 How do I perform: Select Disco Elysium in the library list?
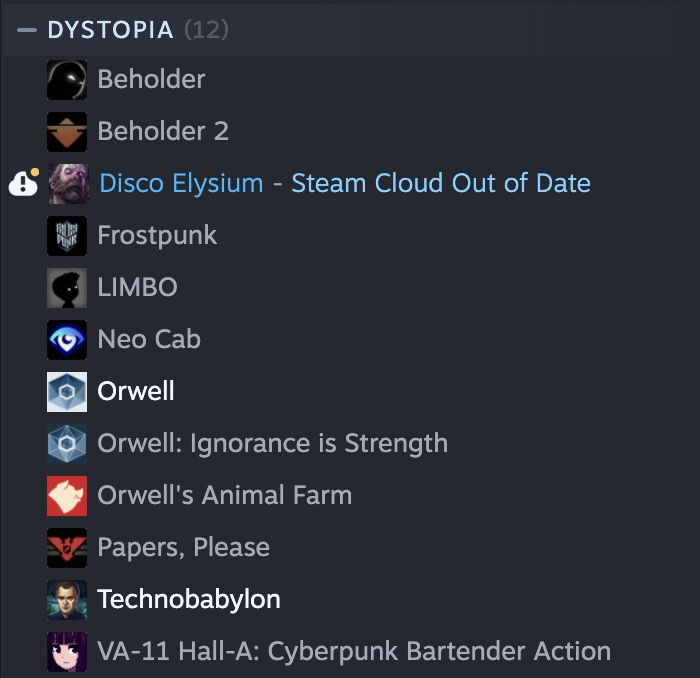pyautogui.click(x=181, y=184)
